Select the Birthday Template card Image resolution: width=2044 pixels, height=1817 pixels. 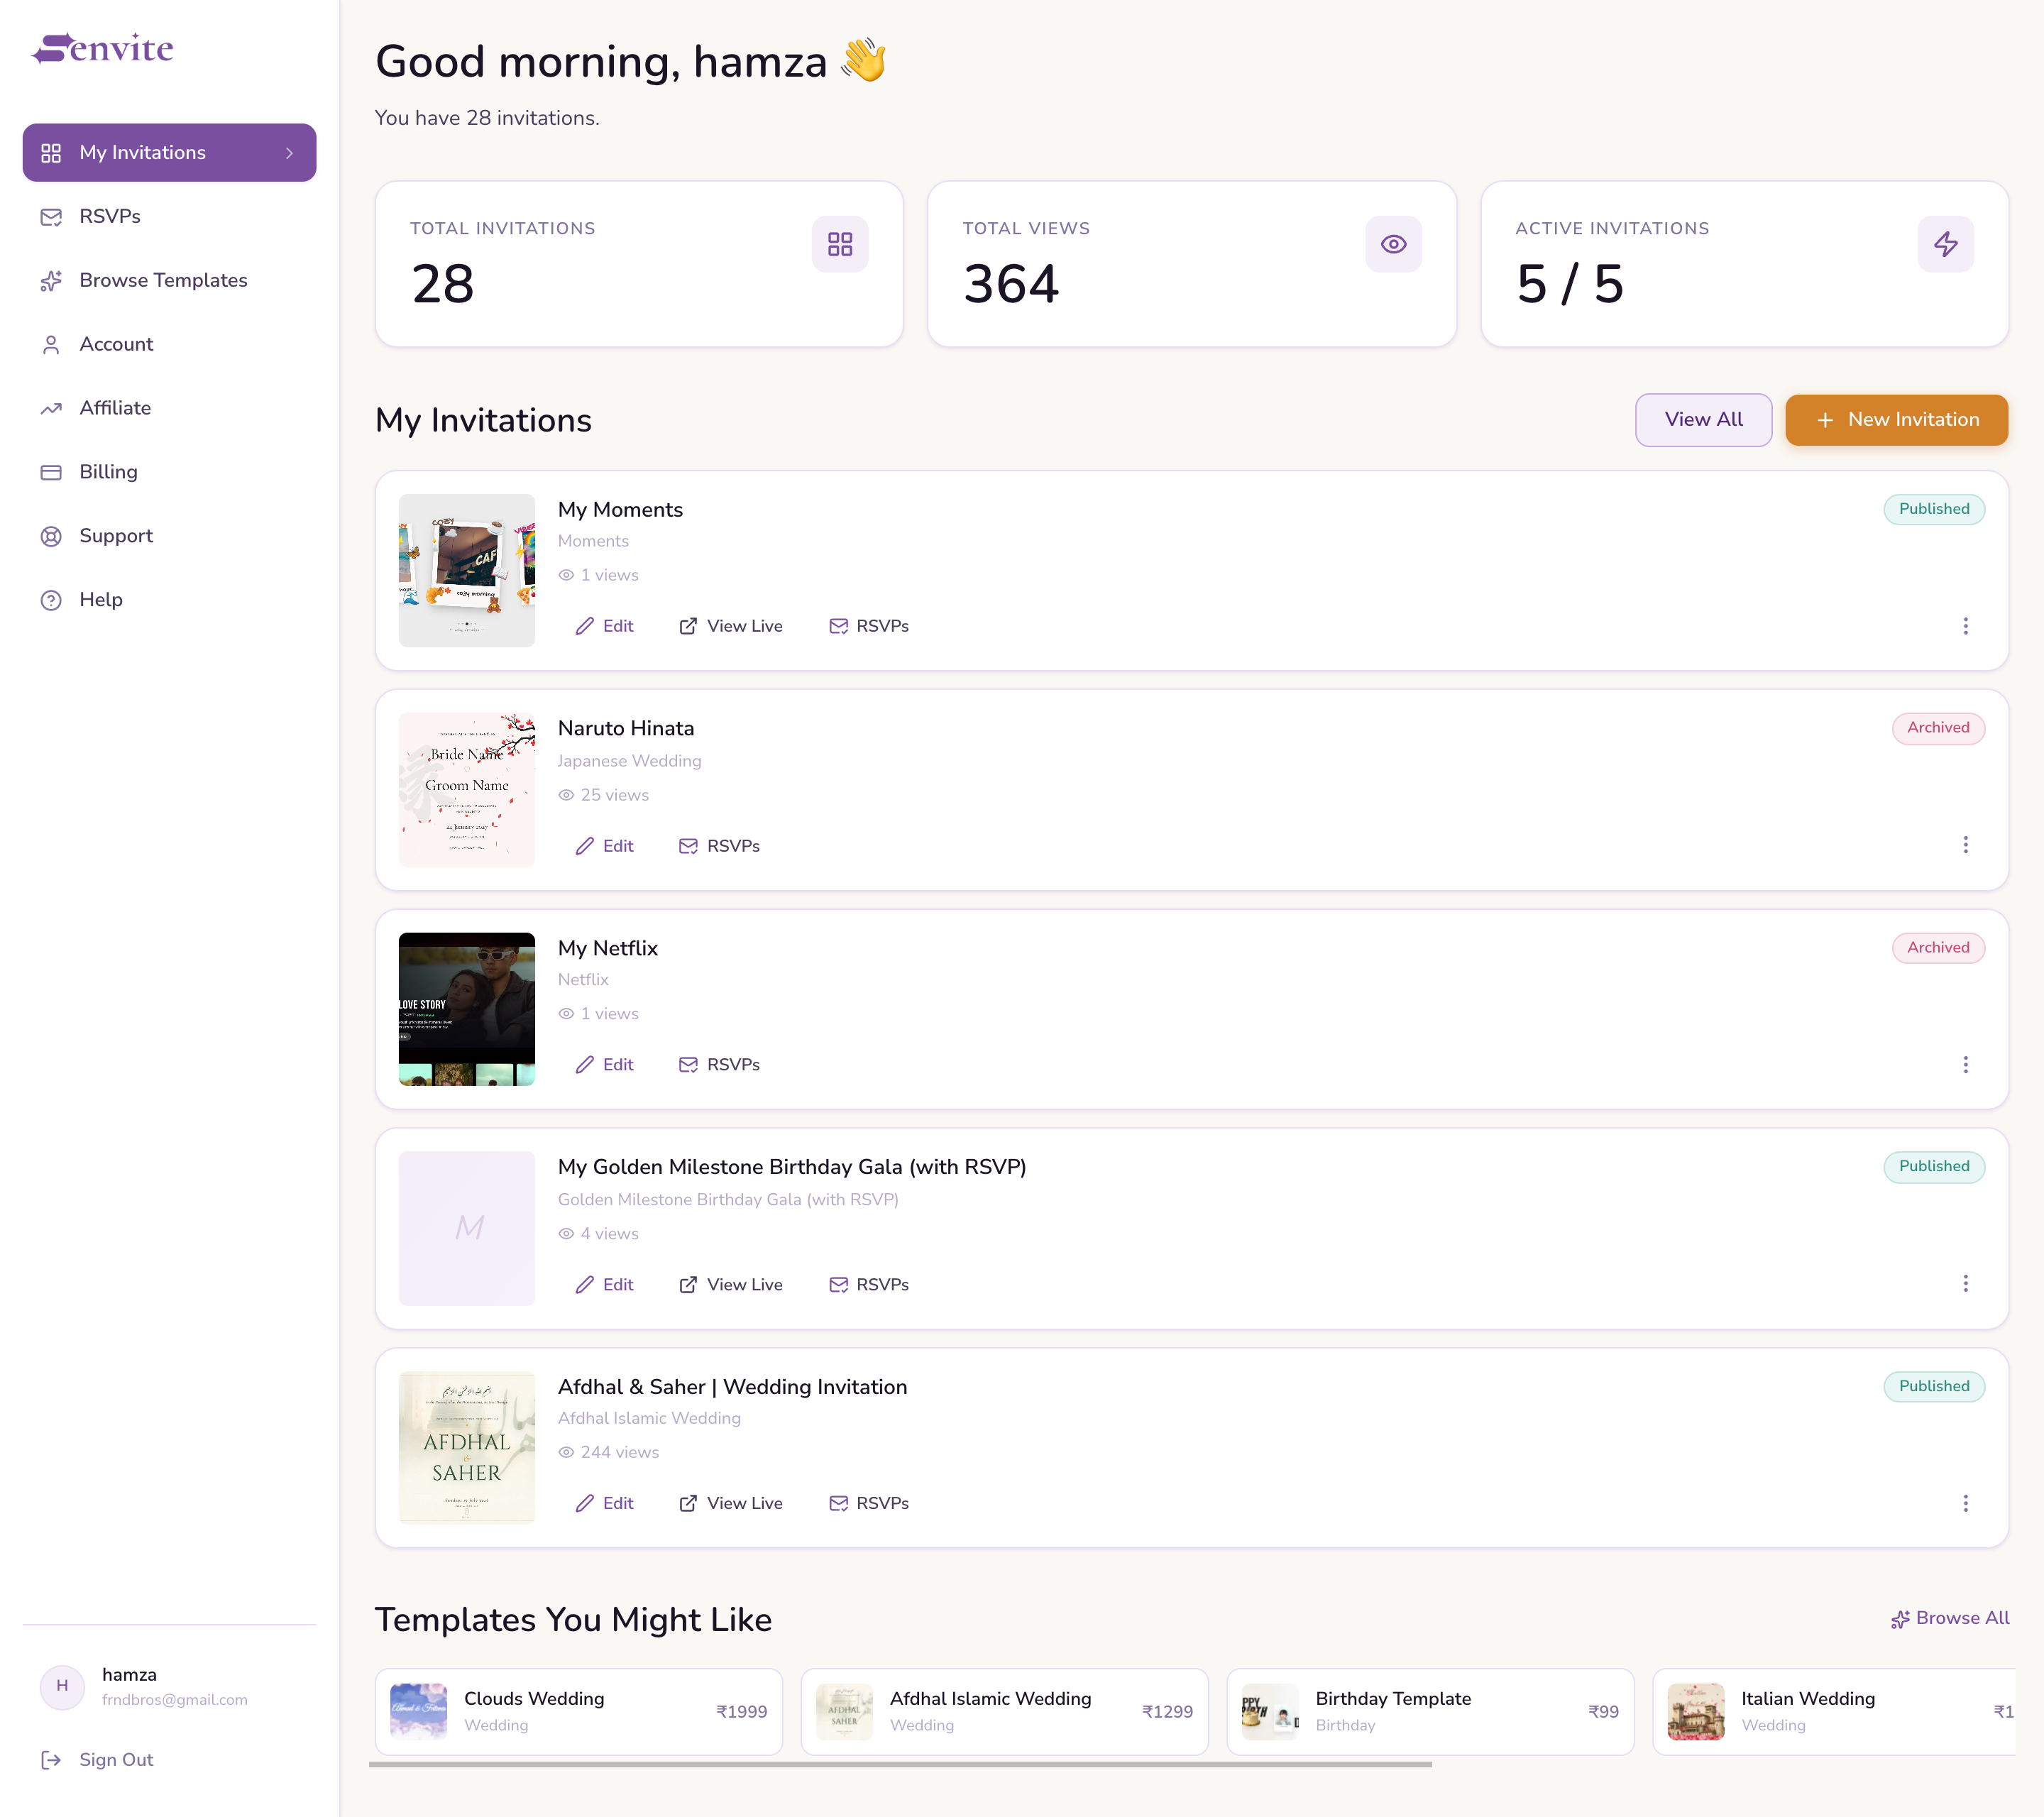pyautogui.click(x=1430, y=1712)
